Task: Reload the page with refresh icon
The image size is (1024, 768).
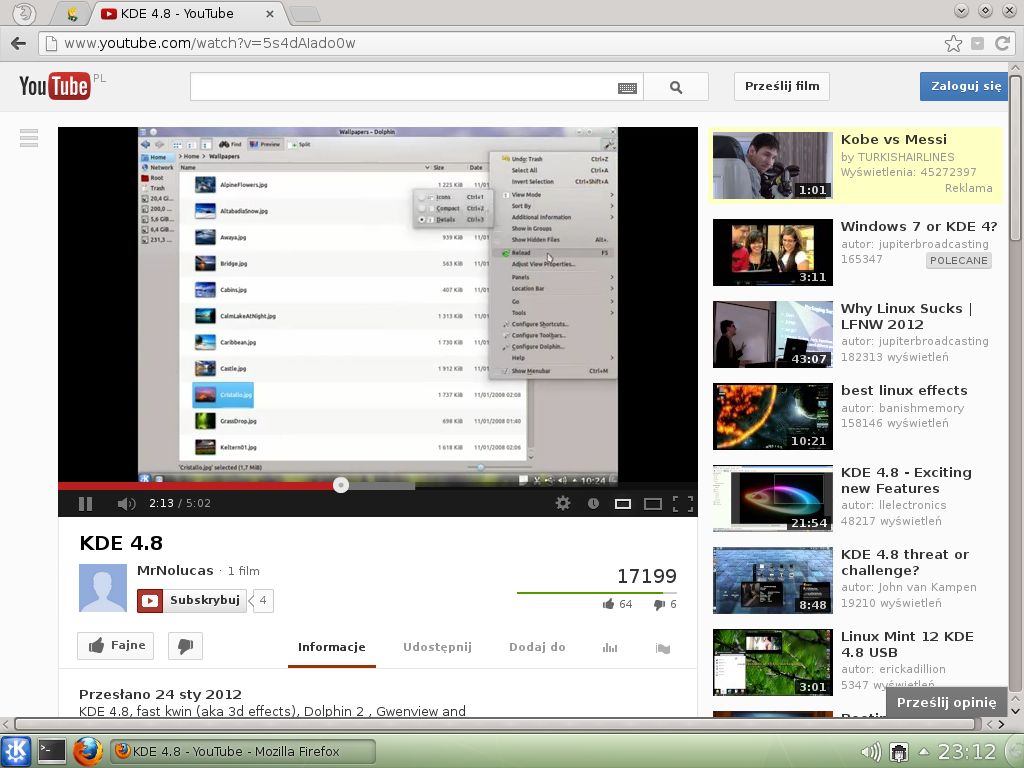Action: 1002,43
